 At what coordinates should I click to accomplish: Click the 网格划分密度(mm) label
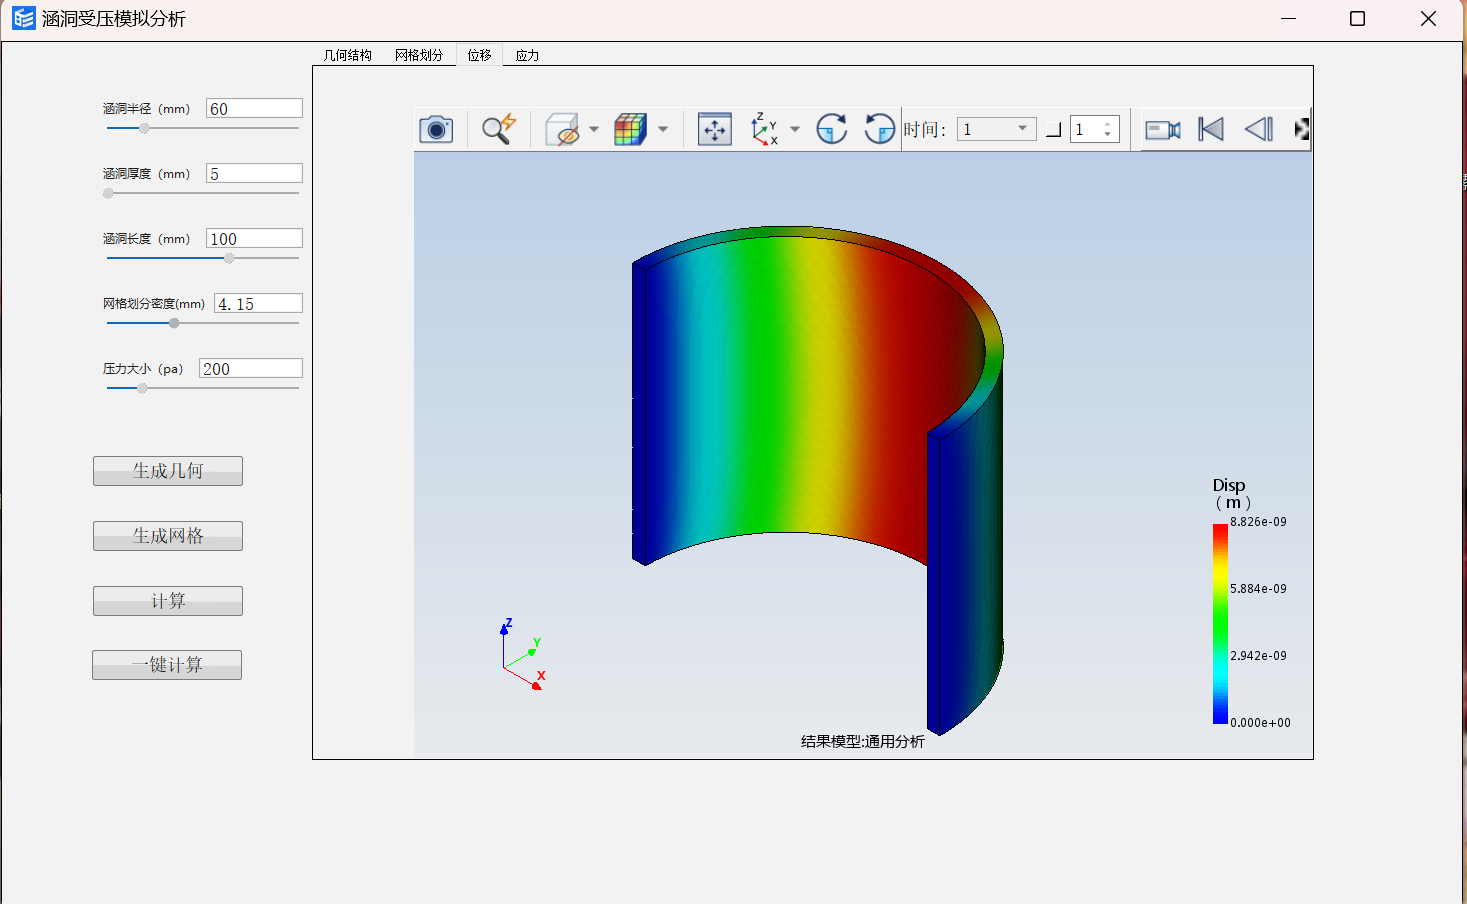(x=154, y=304)
